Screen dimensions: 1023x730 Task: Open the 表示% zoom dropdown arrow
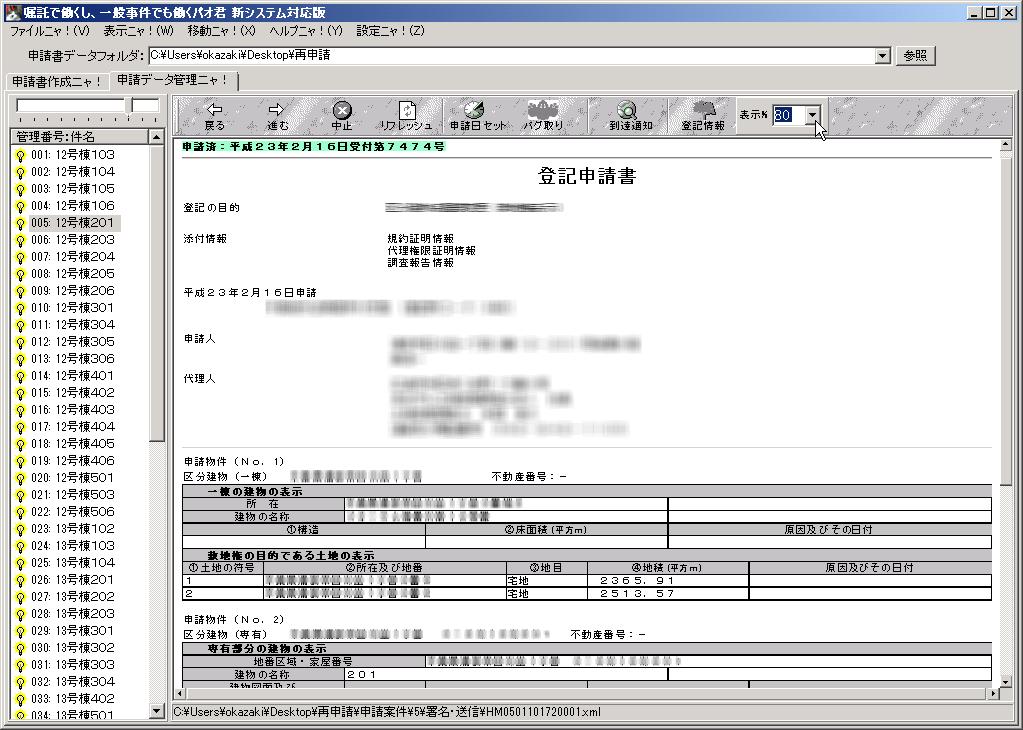tap(812, 115)
